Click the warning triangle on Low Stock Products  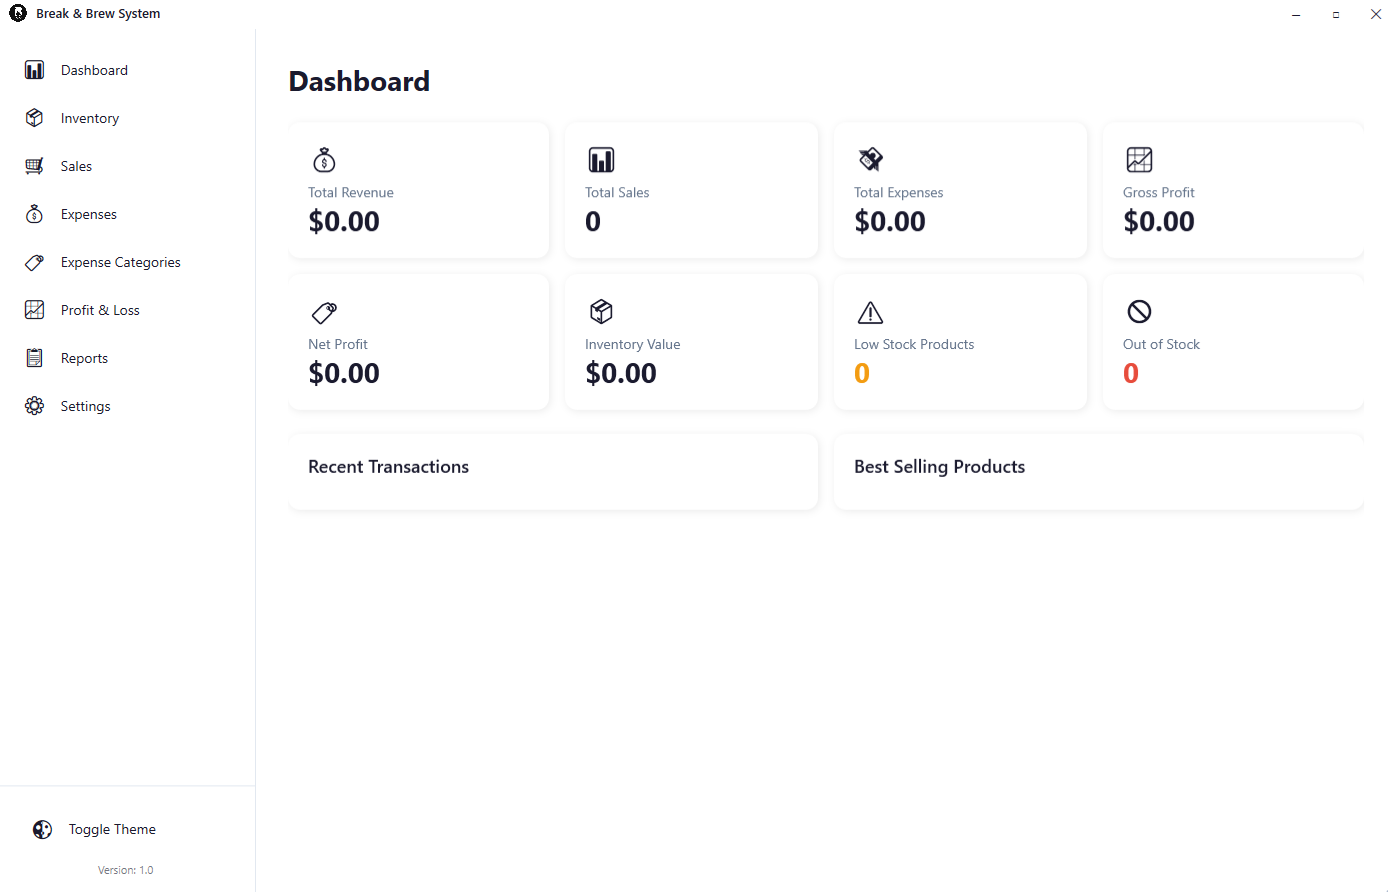coord(870,312)
